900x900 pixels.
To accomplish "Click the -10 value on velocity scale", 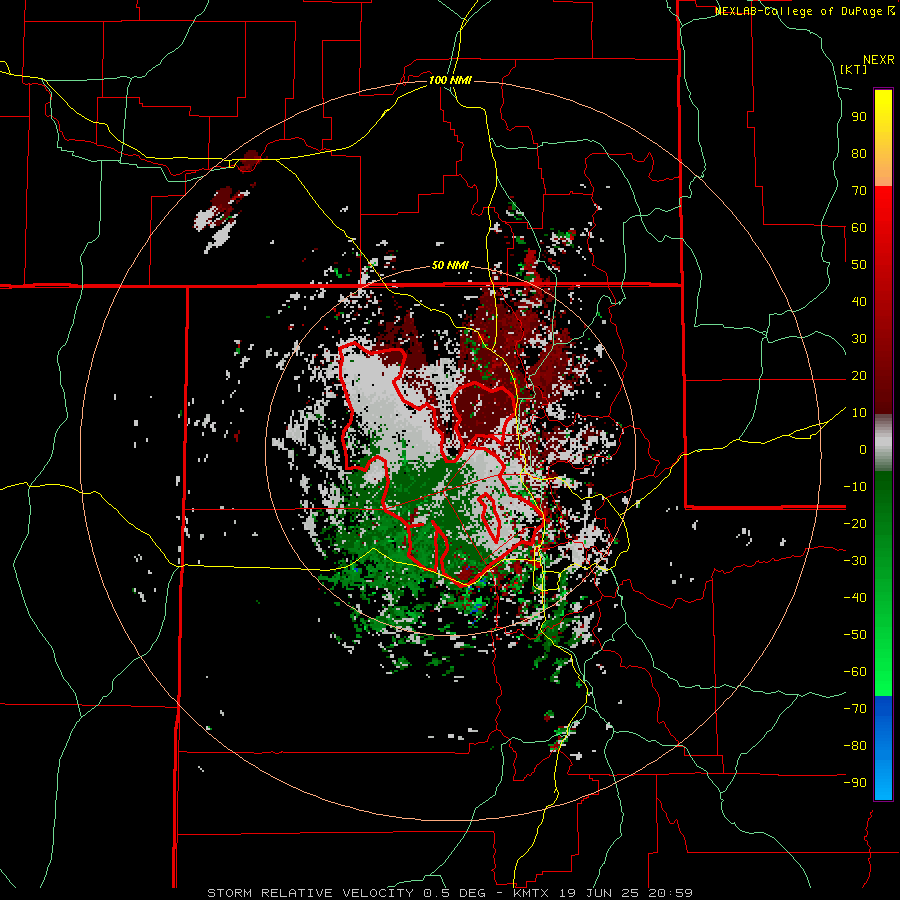I will 855,487.
